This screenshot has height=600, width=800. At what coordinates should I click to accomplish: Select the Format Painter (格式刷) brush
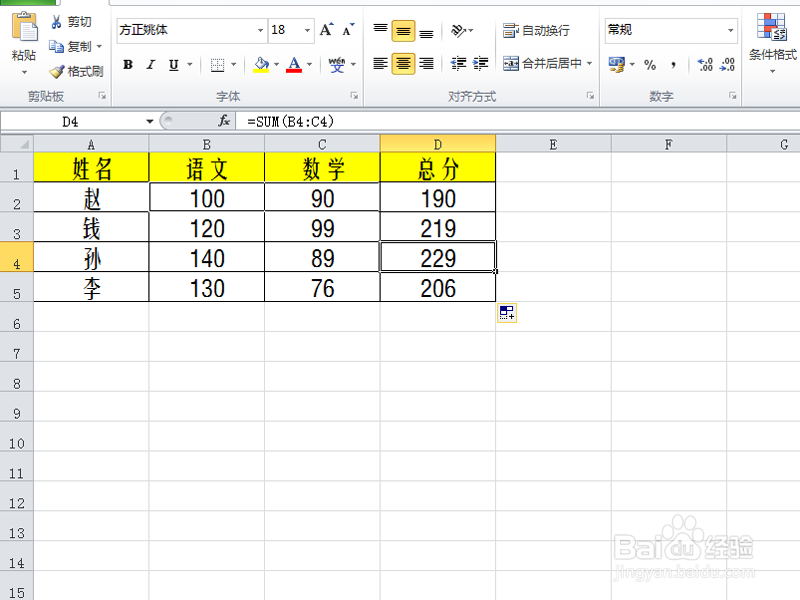(57, 71)
